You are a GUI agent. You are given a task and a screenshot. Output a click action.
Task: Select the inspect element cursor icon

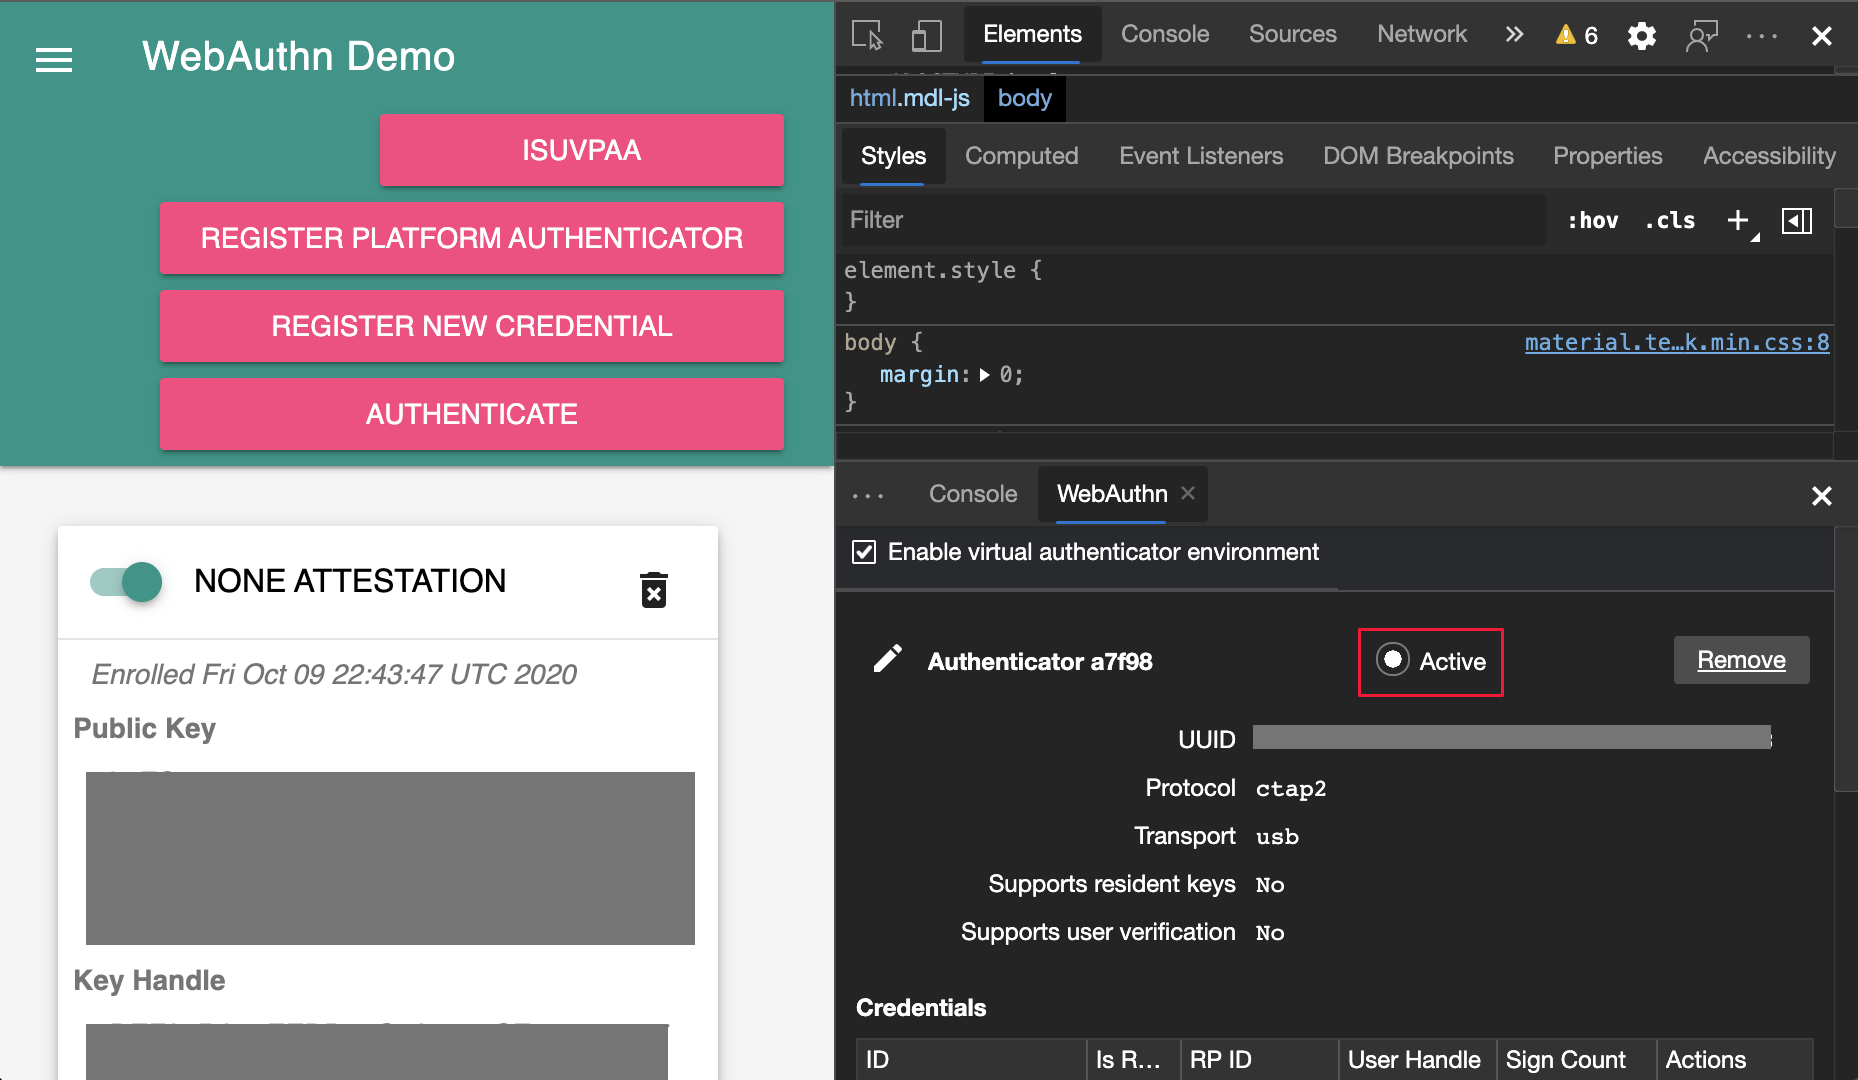[868, 34]
